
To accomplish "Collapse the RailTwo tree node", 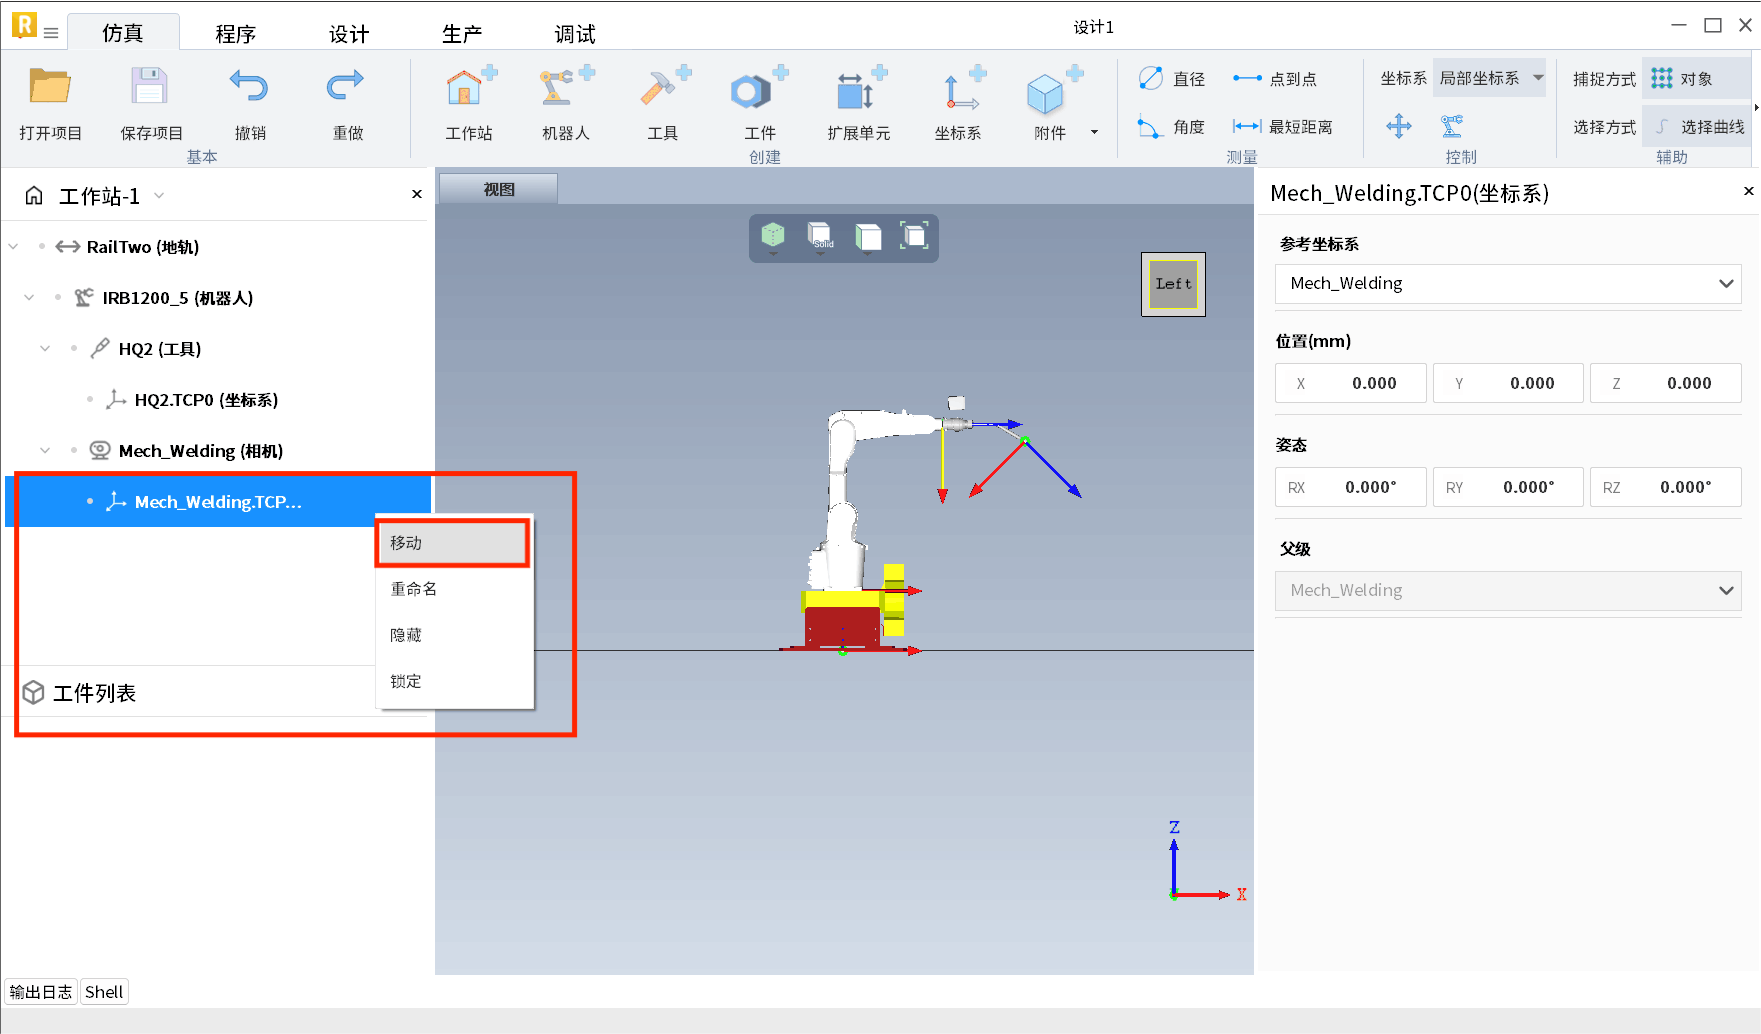I will pos(14,247).
